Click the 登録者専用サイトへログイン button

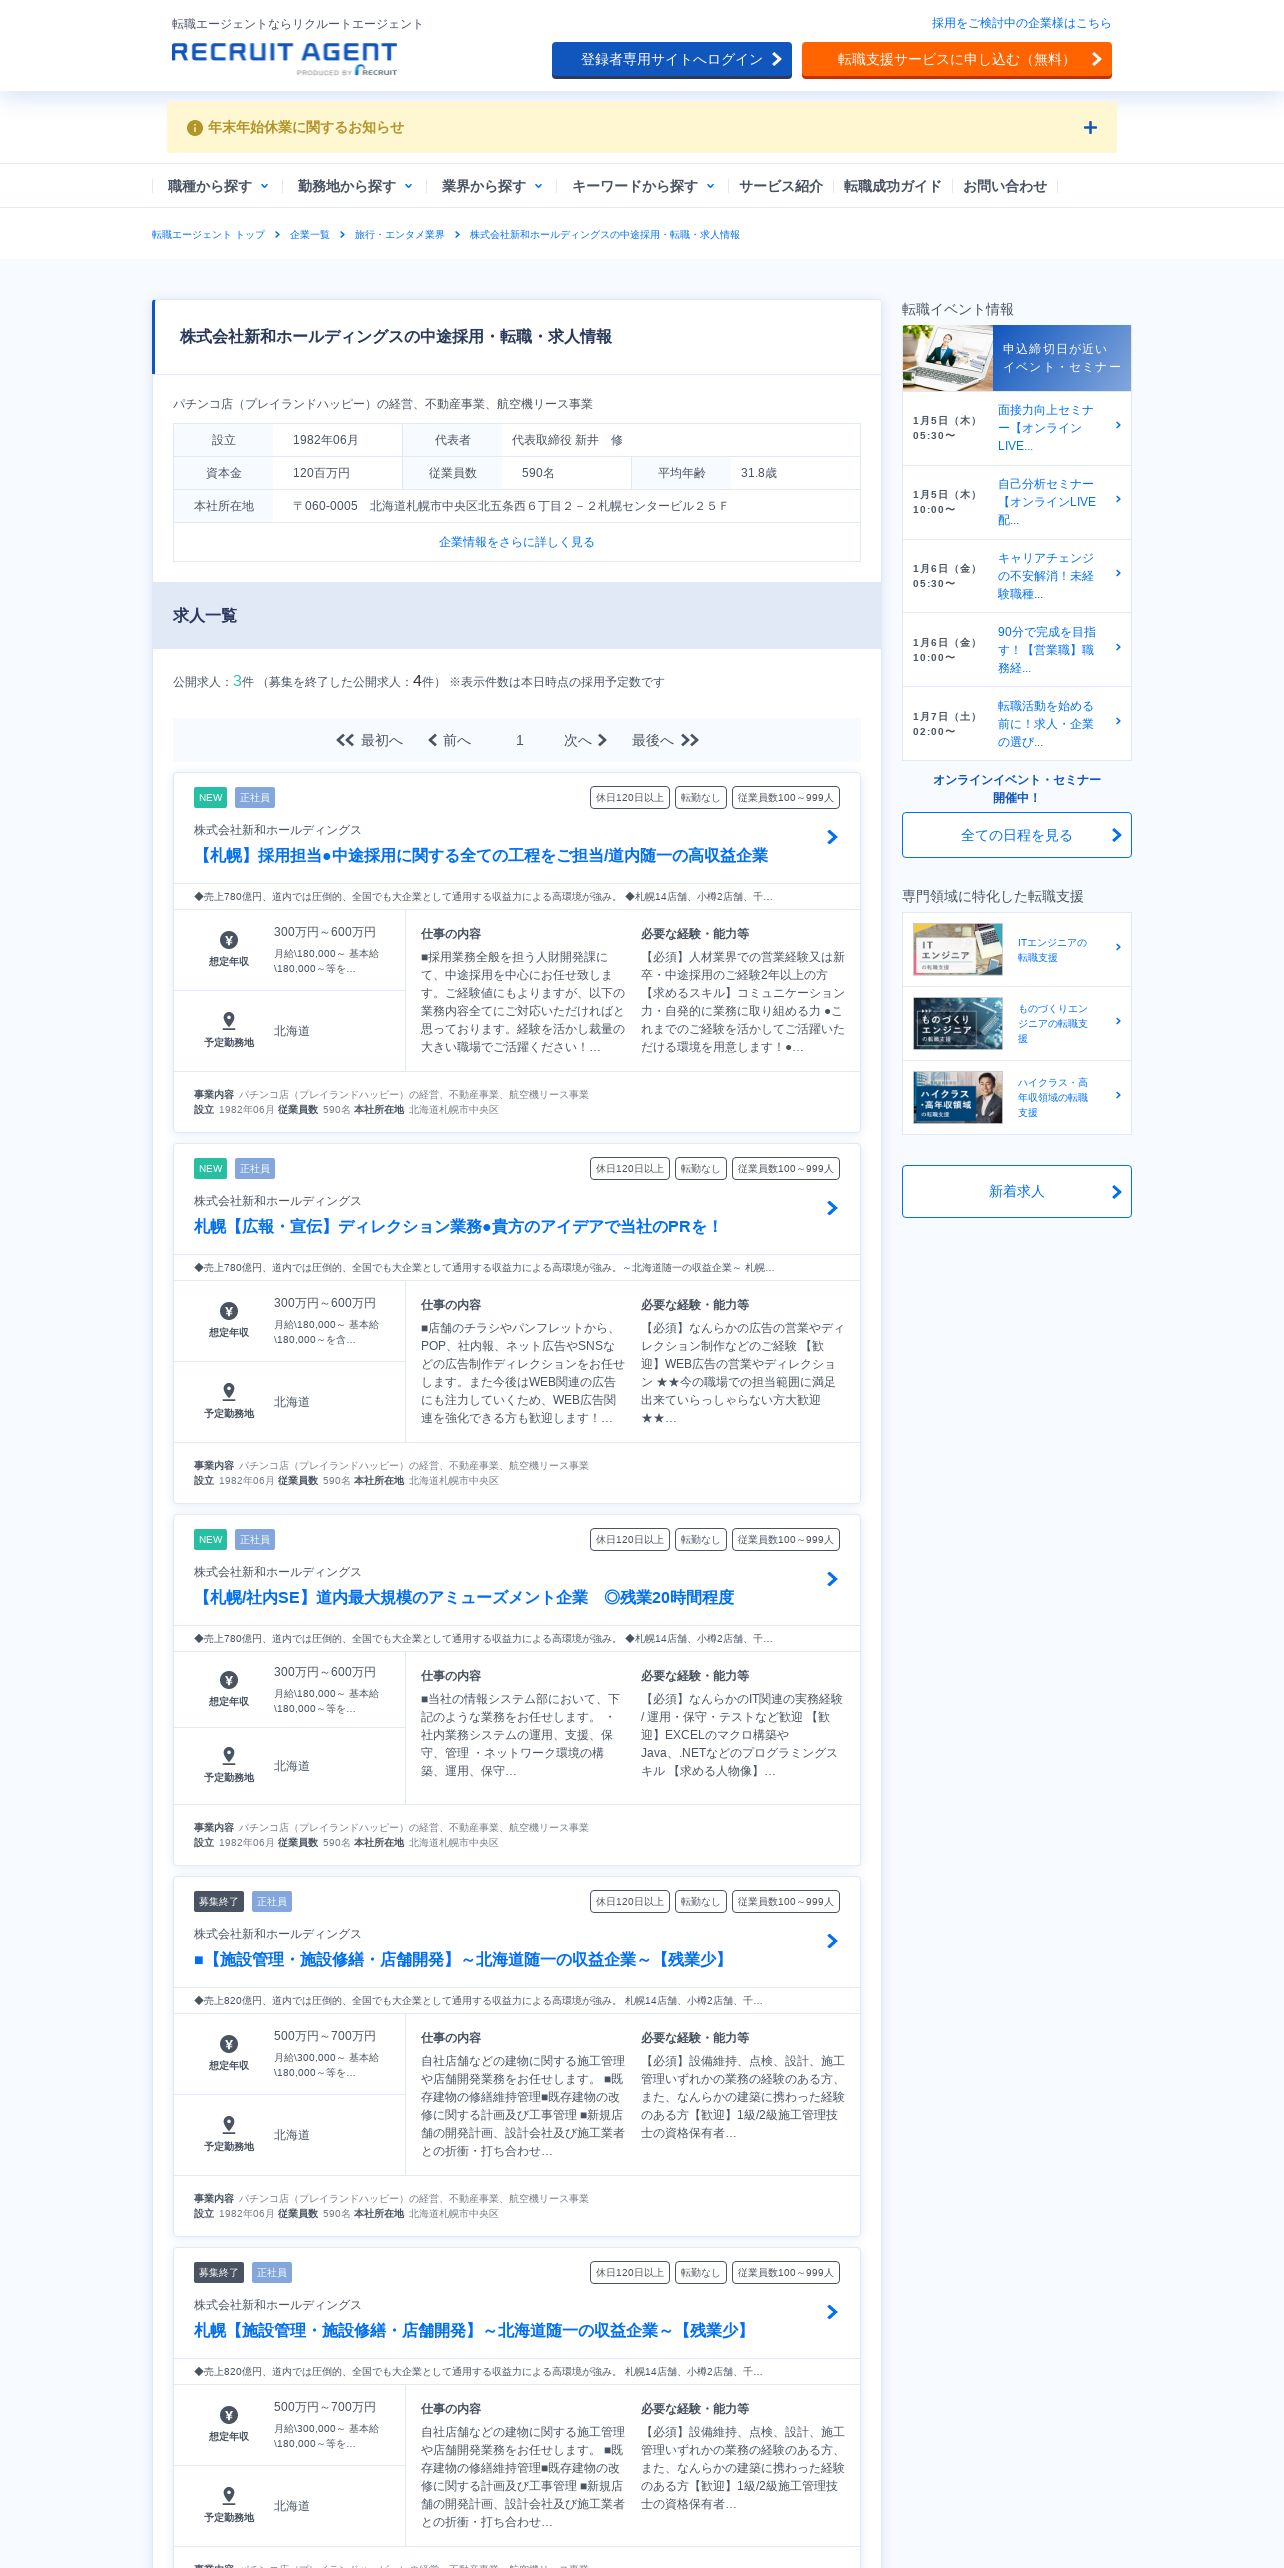[672, 60]
